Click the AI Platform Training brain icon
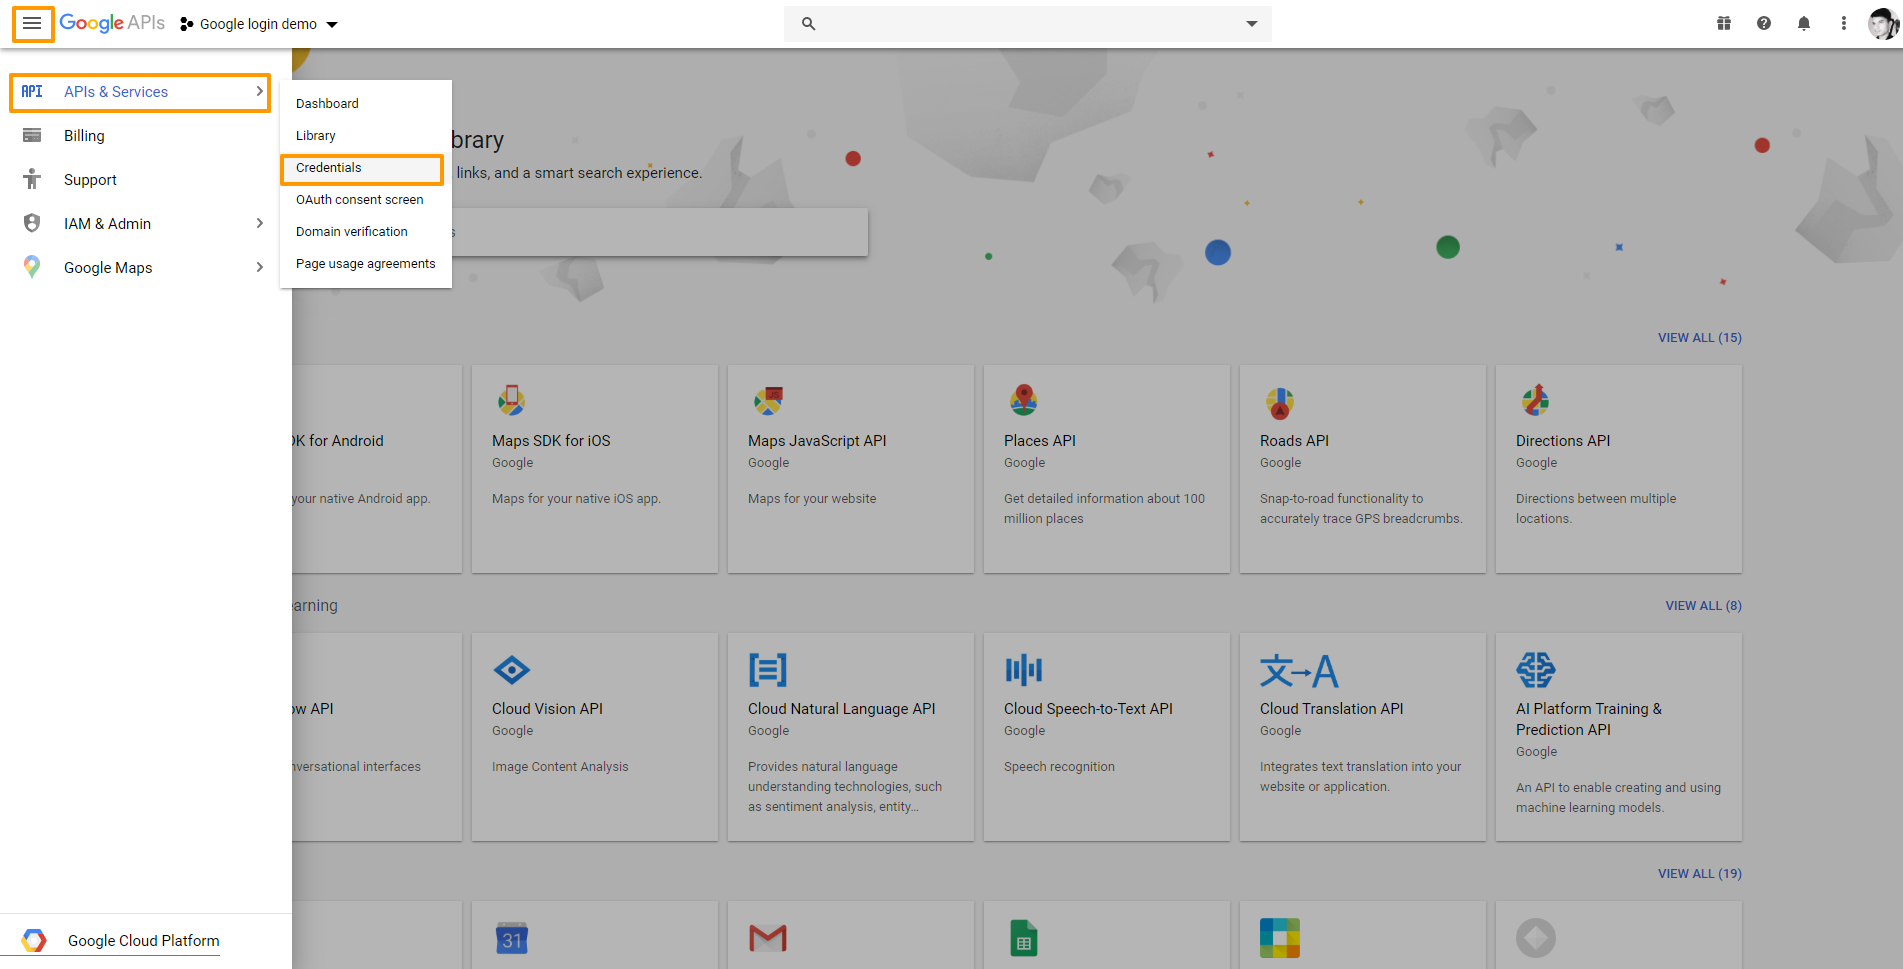This screenshot has width=1903, height=969. (x=1536, y=669)
